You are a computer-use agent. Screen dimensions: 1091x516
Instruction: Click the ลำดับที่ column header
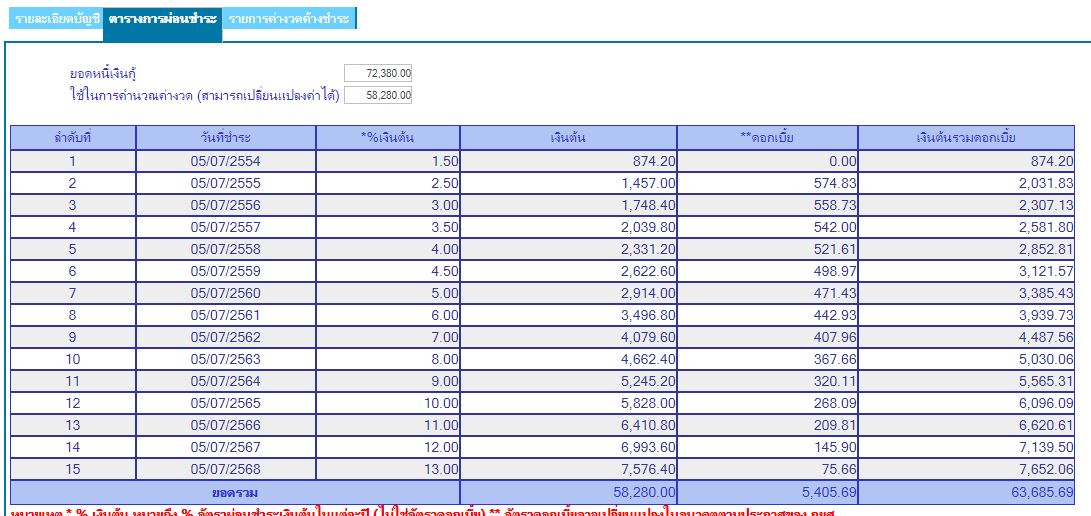[x=73, y=138]
